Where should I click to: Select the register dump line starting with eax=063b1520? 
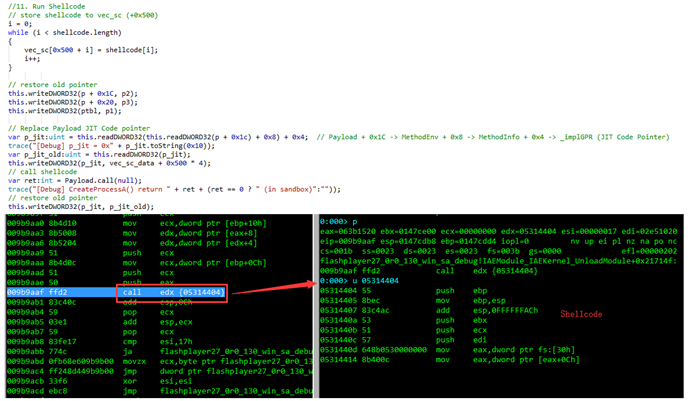[x=498, y=231]
